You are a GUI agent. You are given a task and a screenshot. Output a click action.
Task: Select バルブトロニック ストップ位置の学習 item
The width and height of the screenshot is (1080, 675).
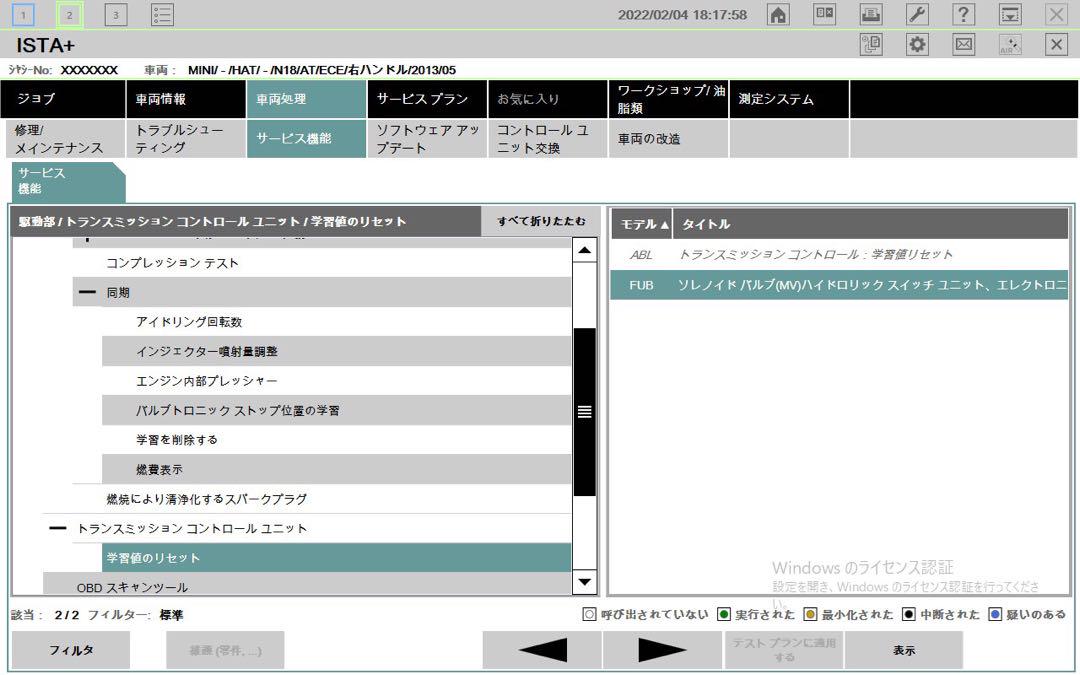click(336, 411)
